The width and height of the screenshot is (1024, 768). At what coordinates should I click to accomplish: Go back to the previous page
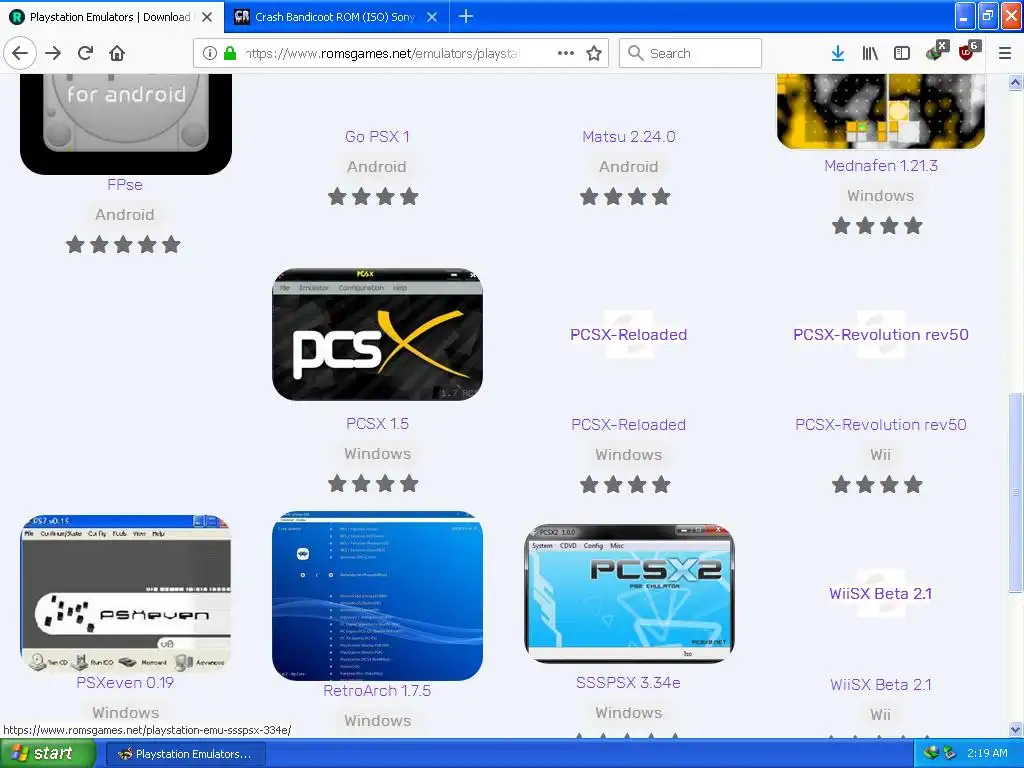tap(20, 53)
